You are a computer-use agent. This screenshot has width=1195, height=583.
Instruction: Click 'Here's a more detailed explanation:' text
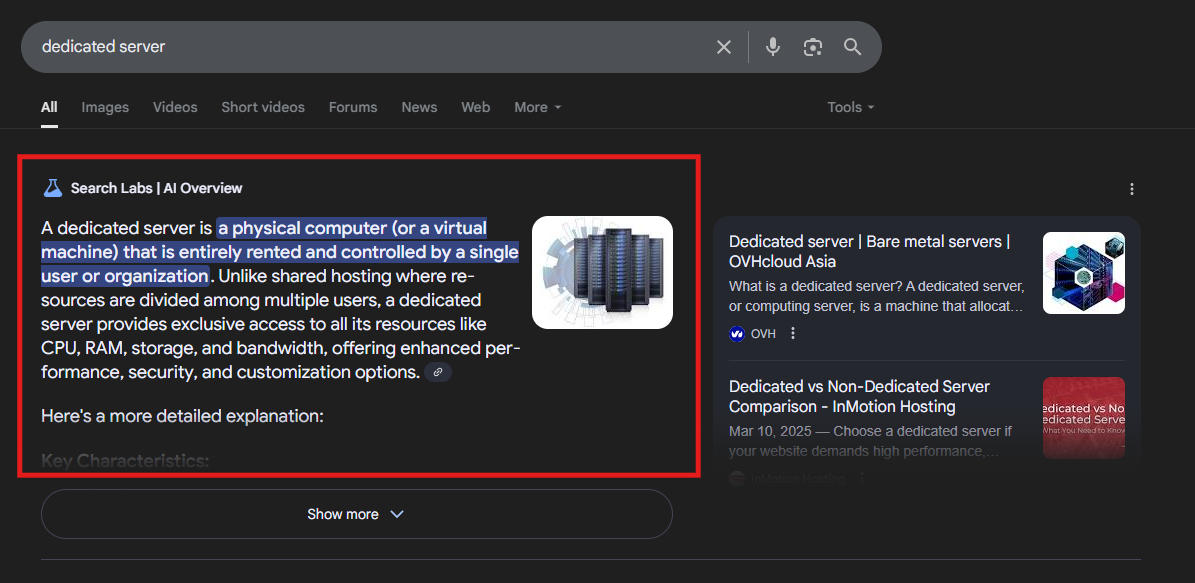point(183,416)
